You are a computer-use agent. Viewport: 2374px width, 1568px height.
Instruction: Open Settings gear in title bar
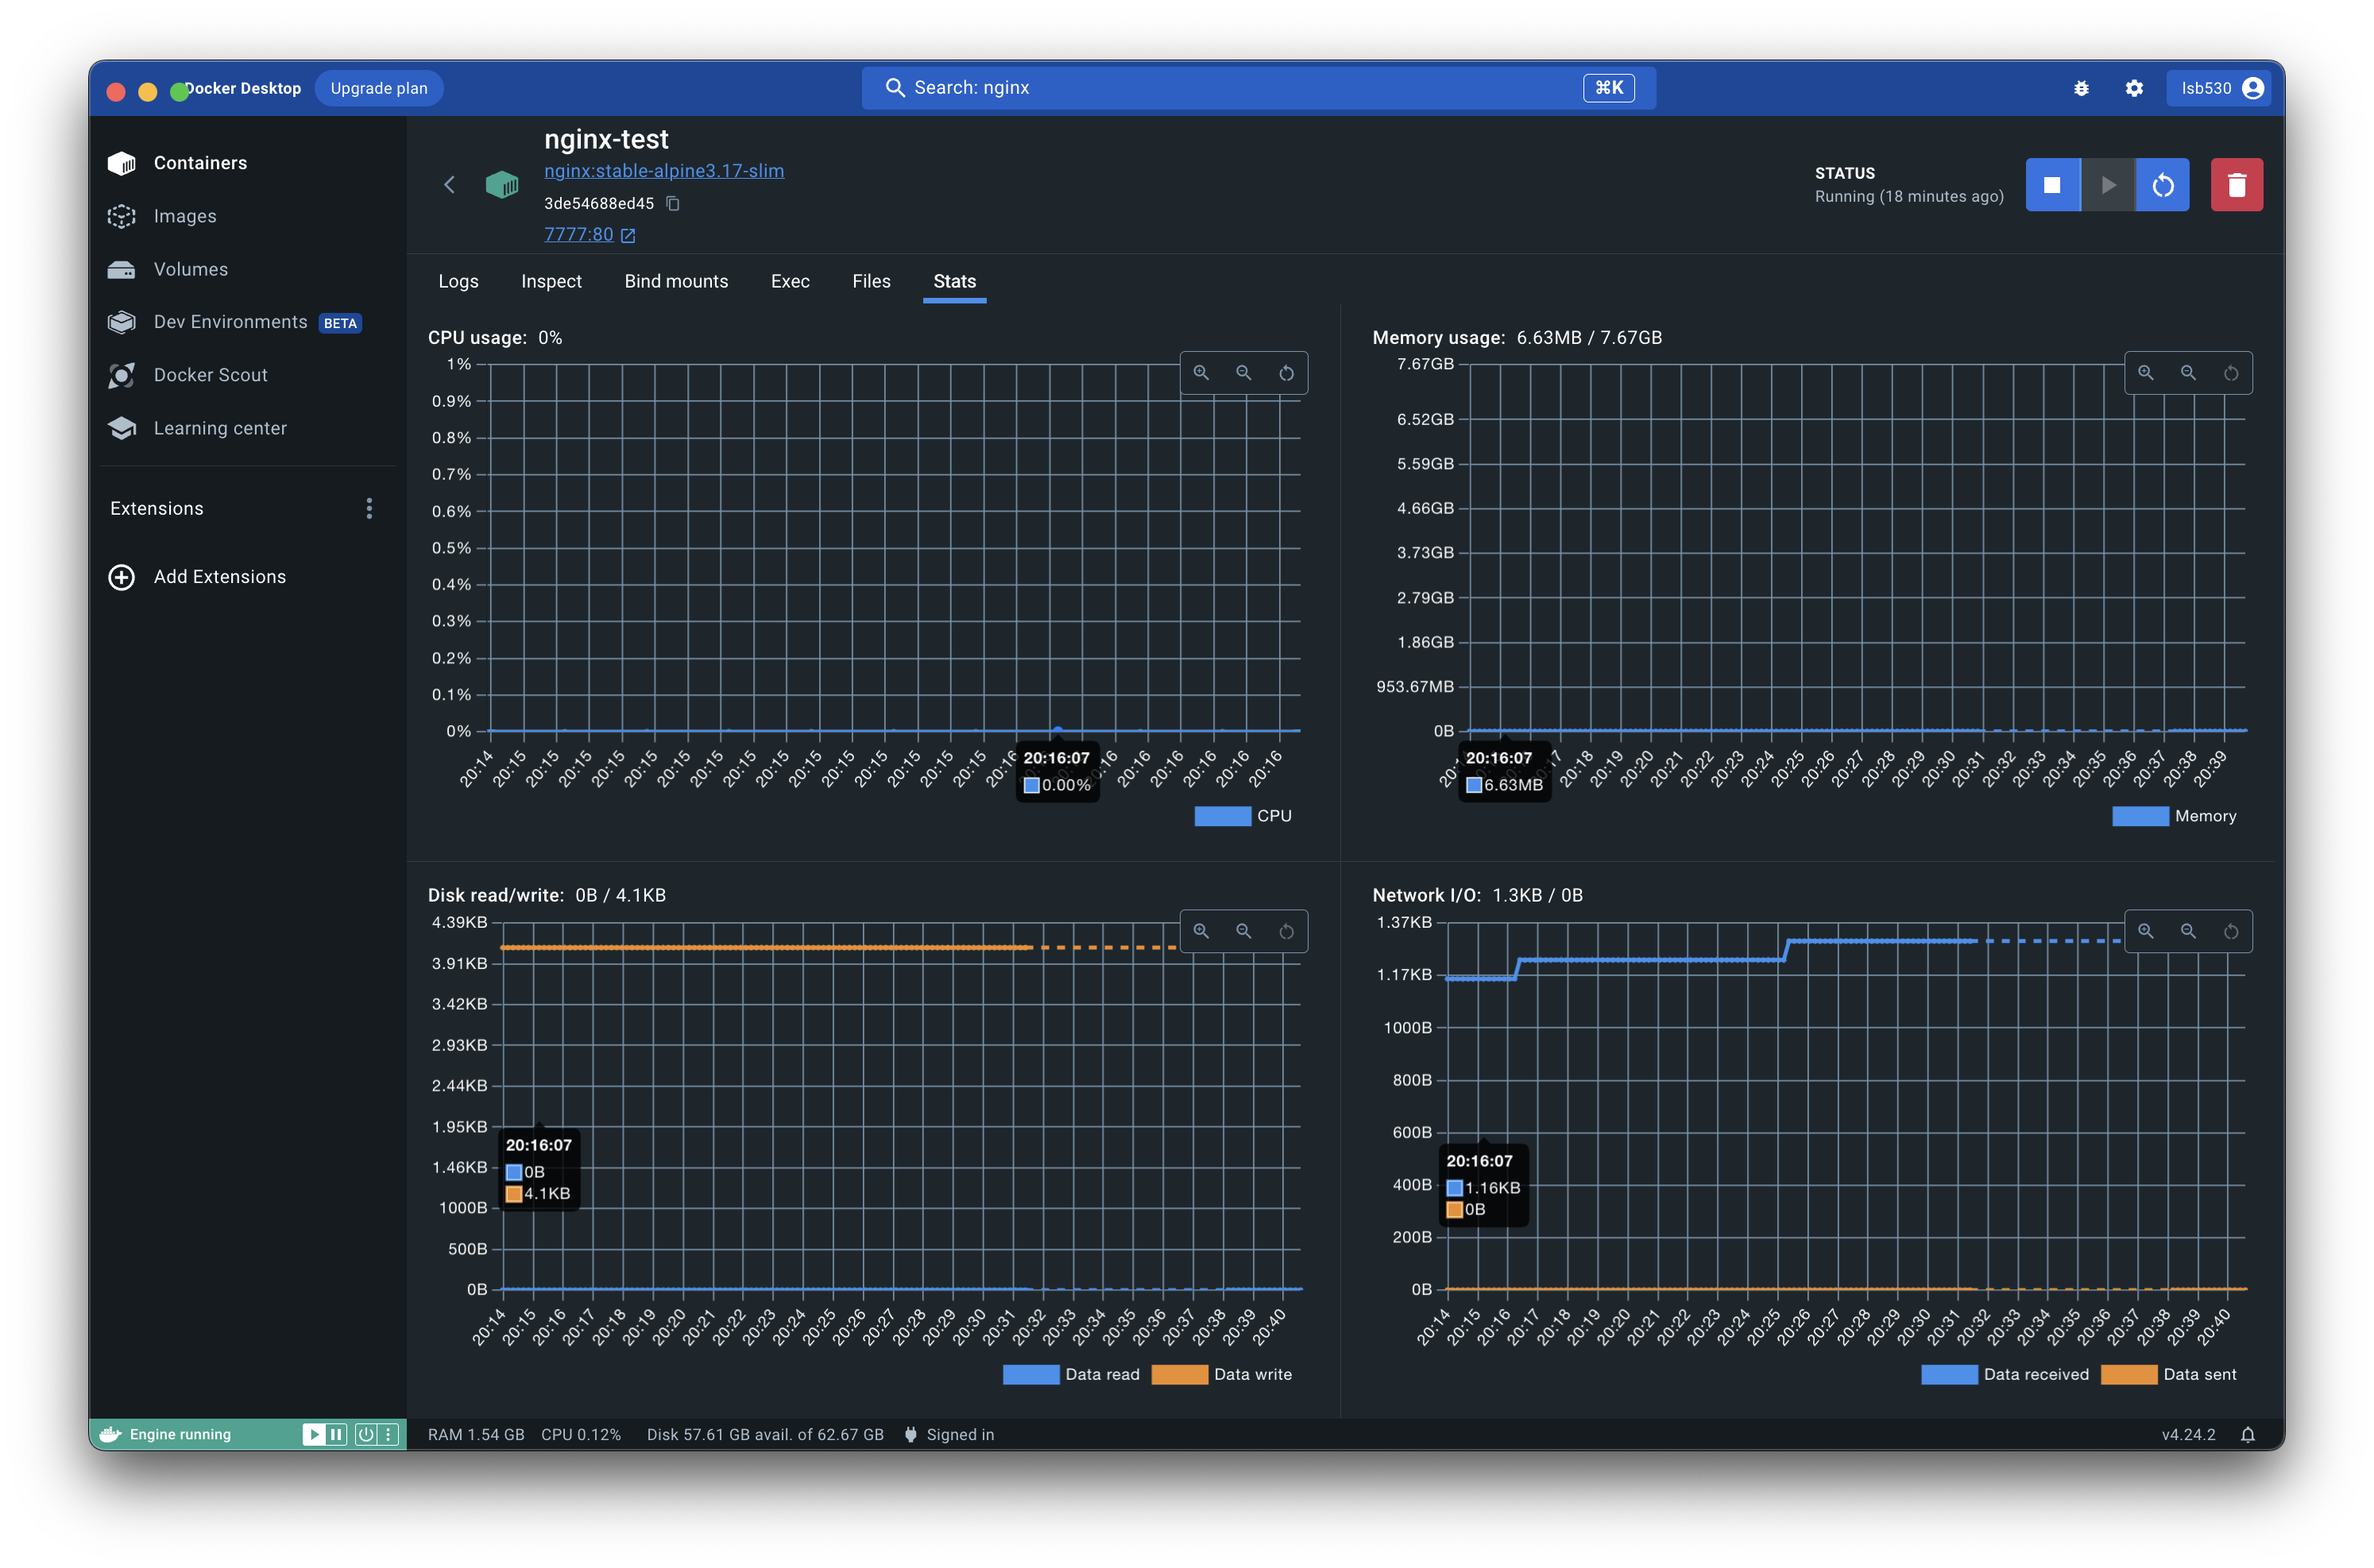pyautogui.click(x=2134, y=88)
